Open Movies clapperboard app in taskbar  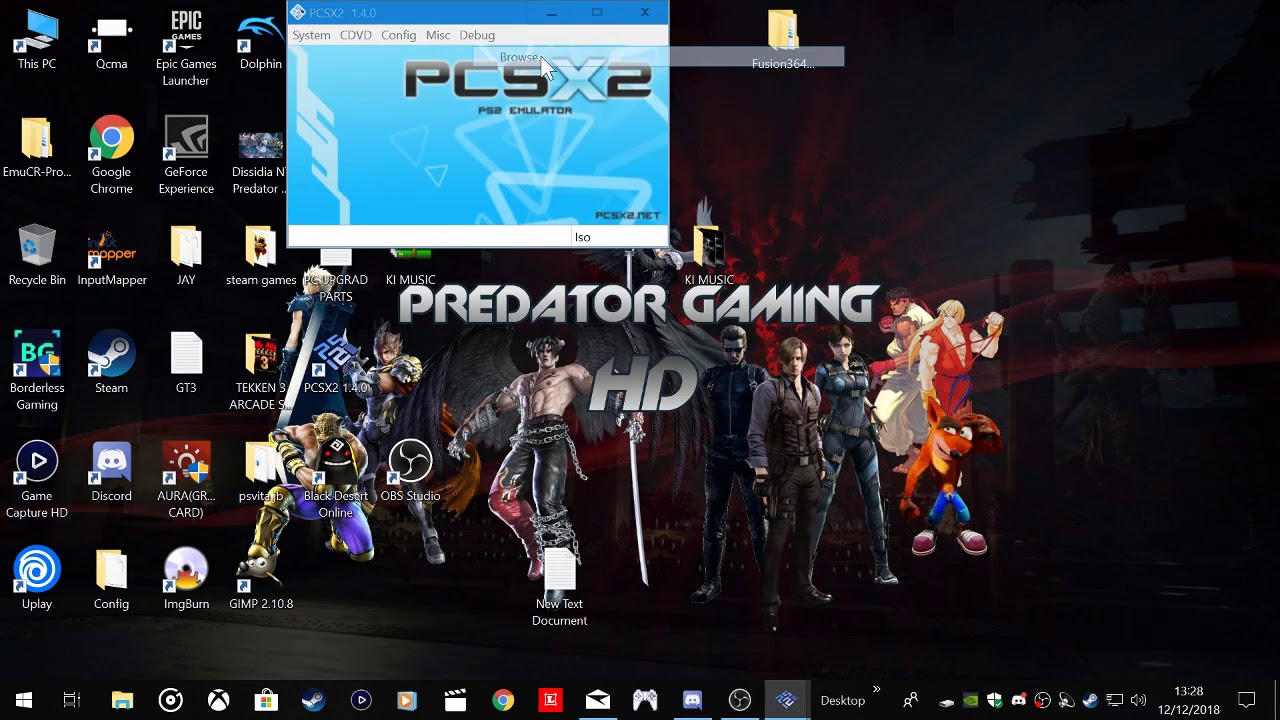click(455, 700)
